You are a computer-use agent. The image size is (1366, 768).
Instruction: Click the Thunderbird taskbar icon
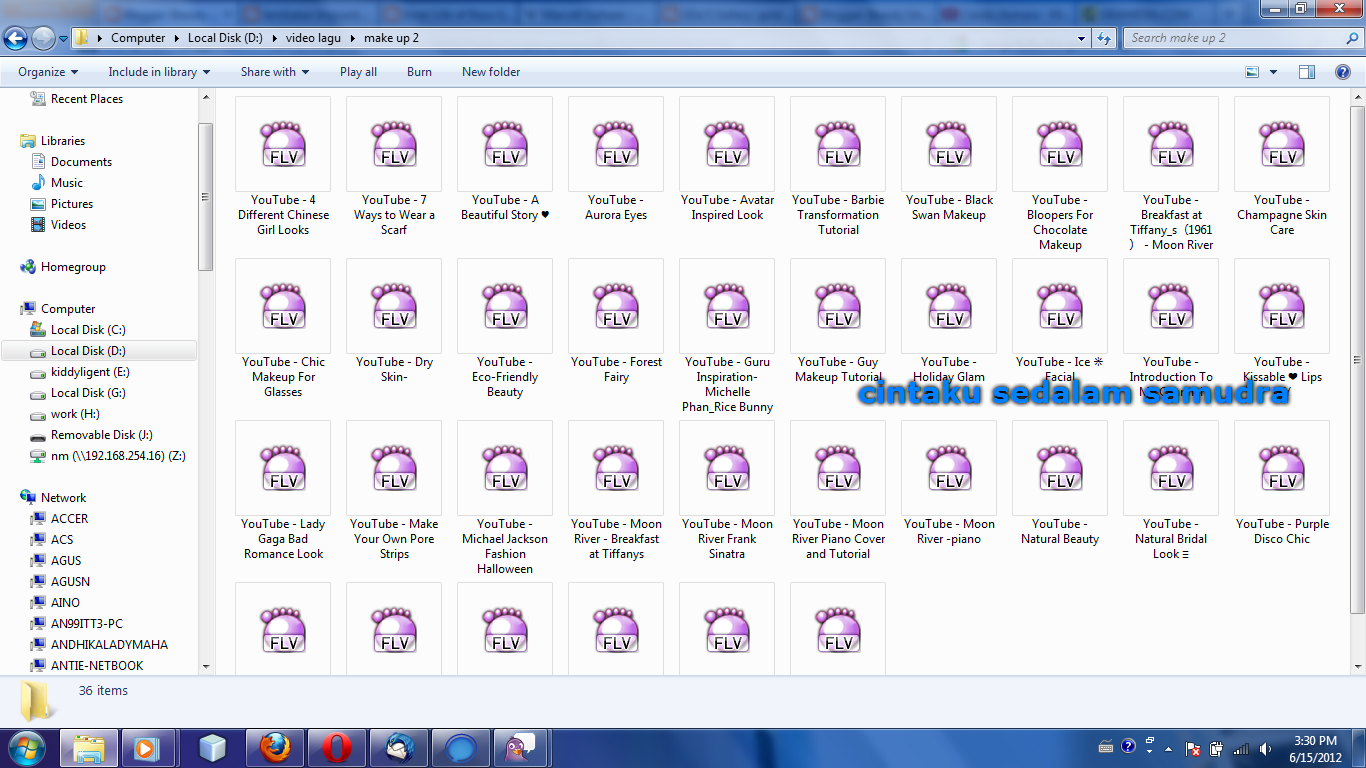[x=398, y=748]
